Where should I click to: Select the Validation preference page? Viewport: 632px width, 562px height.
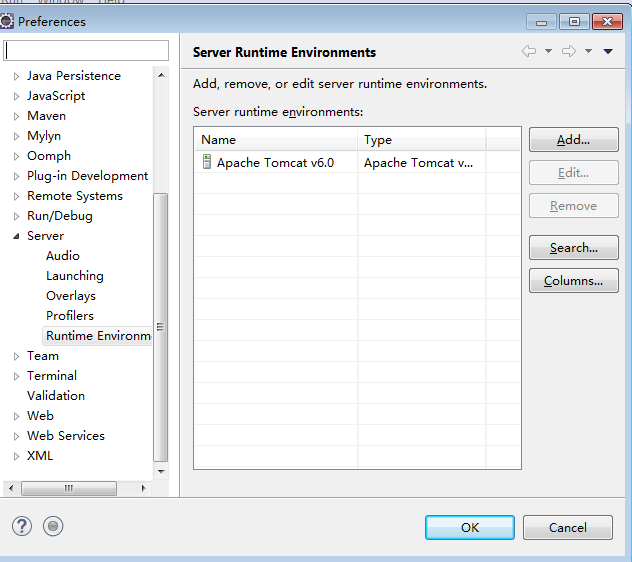56,395
